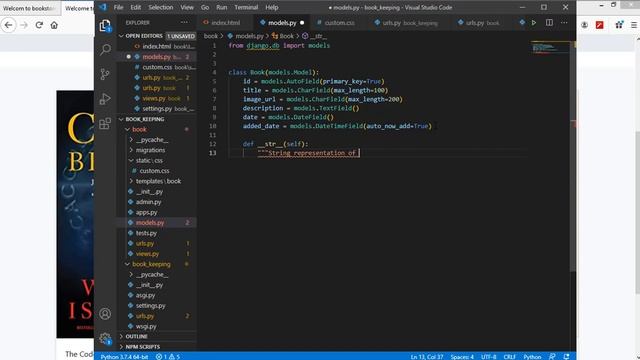
Task: Collapse the Open Editors section
Action: pos(156,36)
